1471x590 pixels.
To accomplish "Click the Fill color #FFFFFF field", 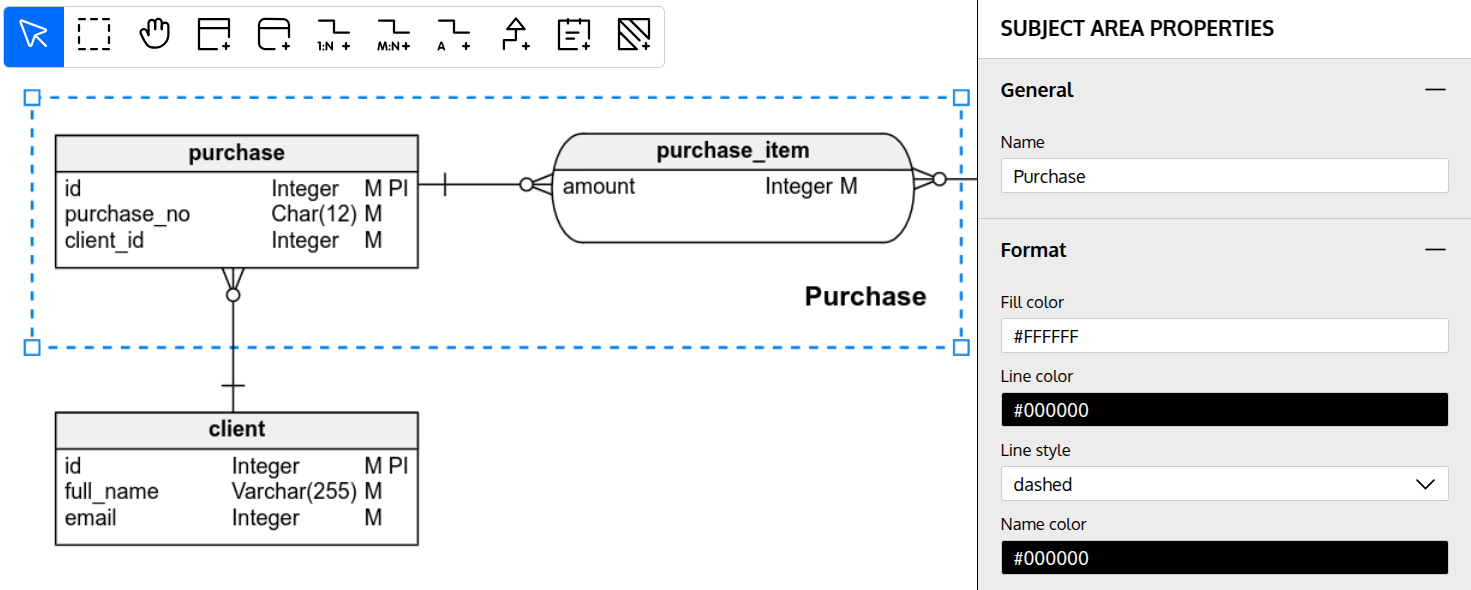I will coord(1224,336).
